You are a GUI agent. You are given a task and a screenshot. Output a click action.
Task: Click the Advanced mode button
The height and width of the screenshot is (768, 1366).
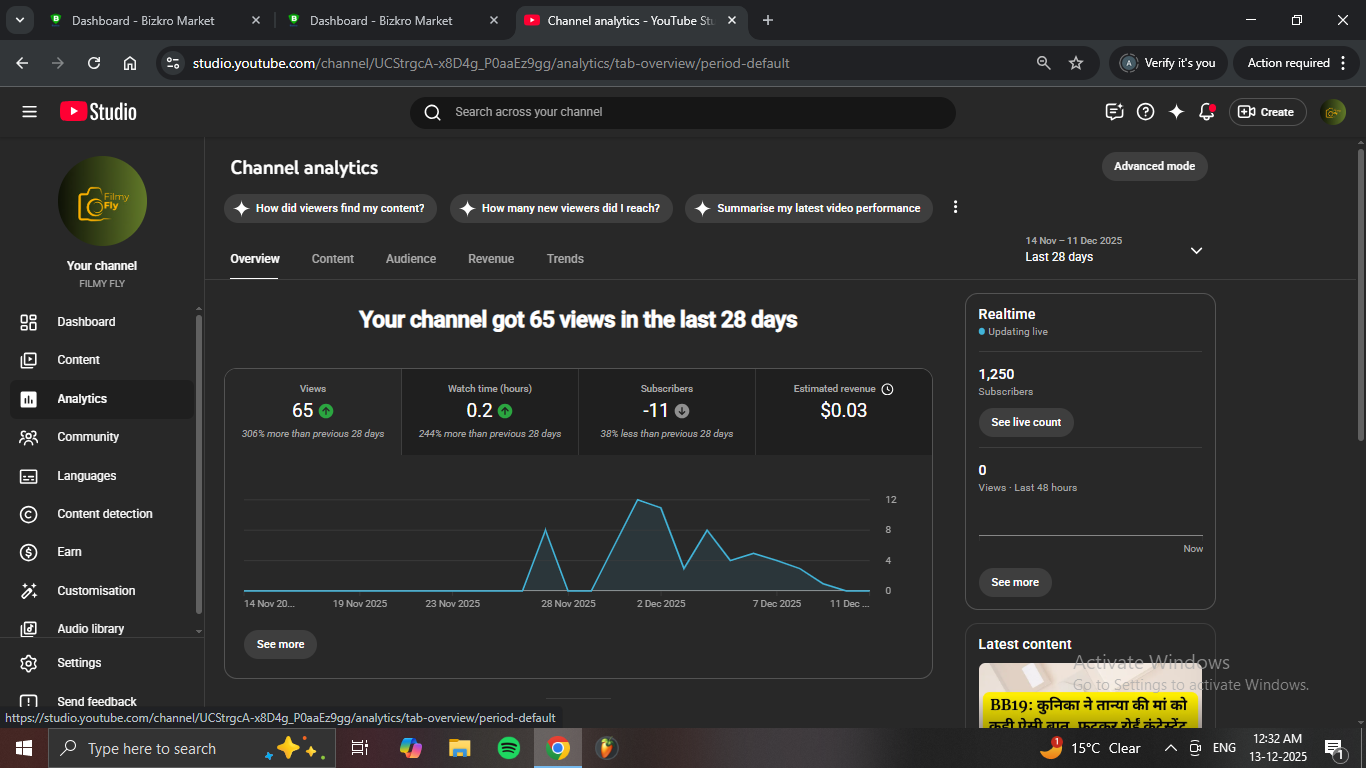(x=1154, y=166)
